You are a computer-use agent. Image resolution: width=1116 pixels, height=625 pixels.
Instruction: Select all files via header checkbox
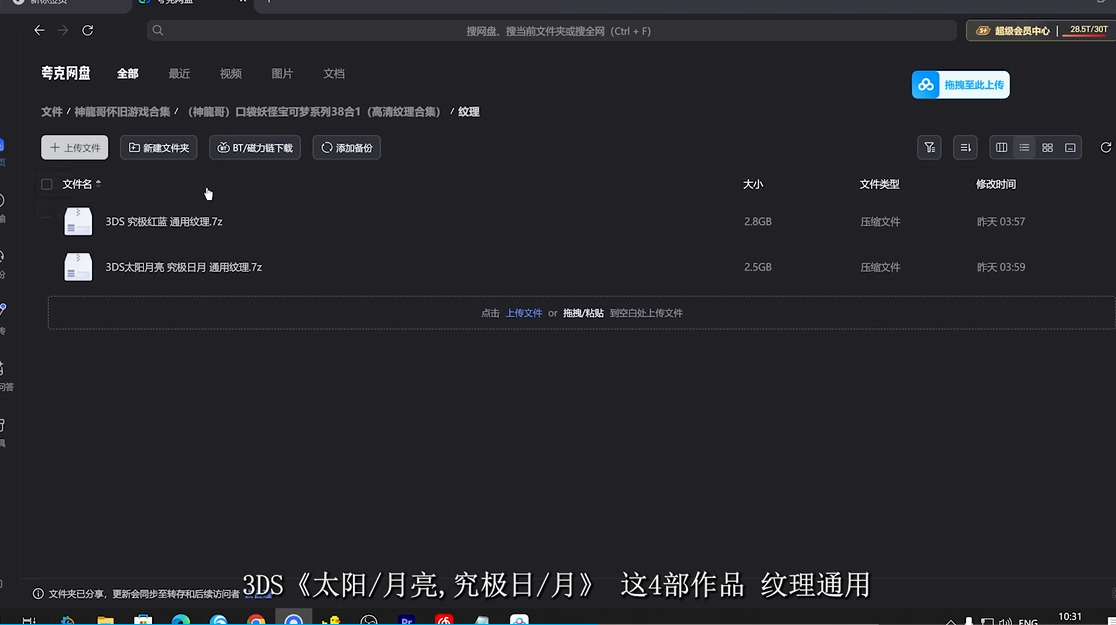45,183
